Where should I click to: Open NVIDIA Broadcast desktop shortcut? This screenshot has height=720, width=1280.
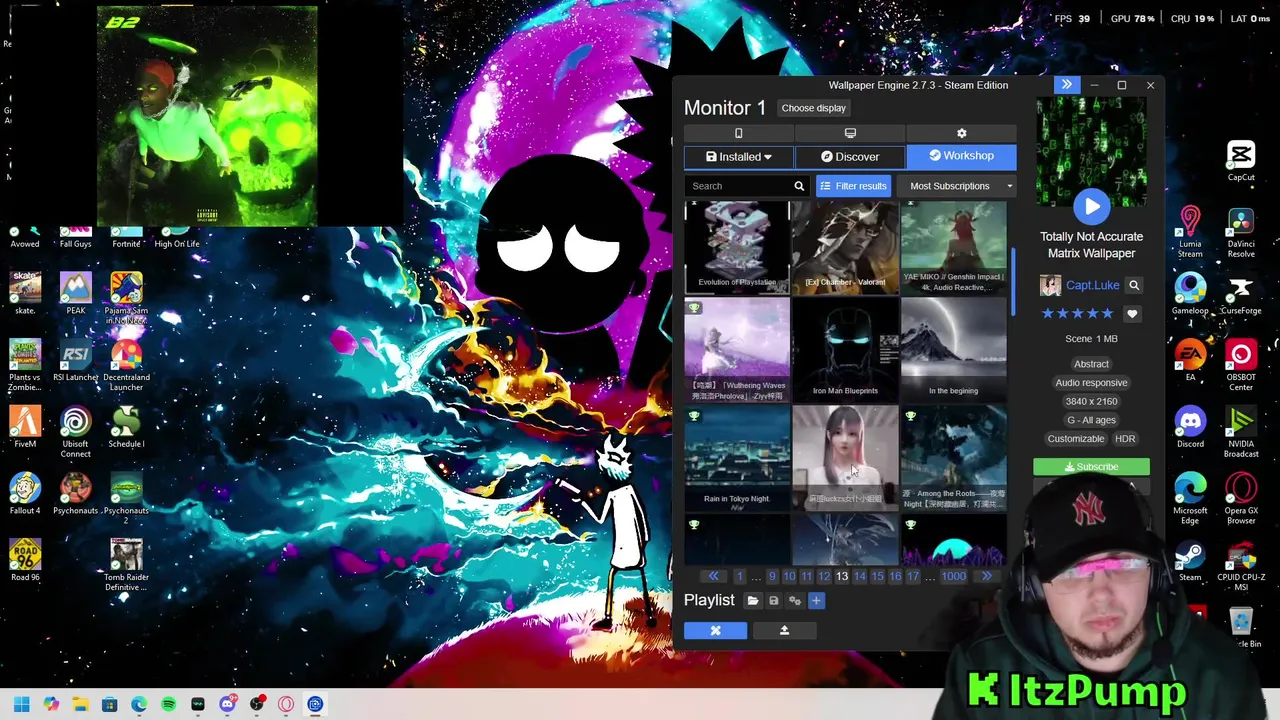tap(1241, 432)
